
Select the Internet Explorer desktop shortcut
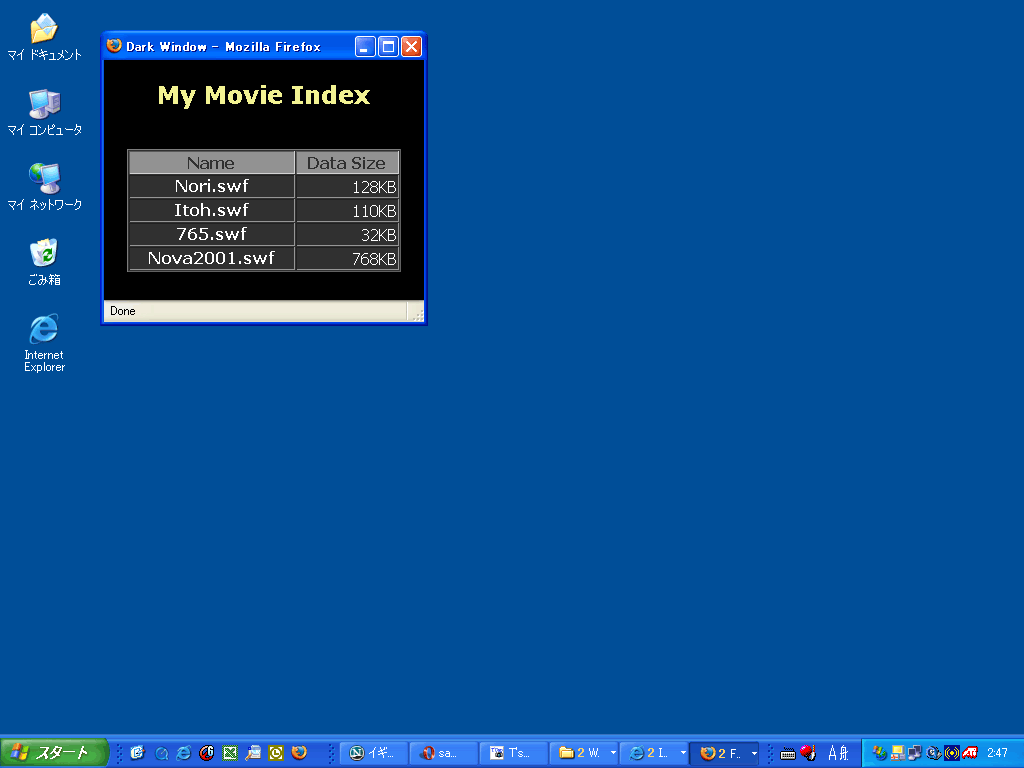click(x=44, y=329)
